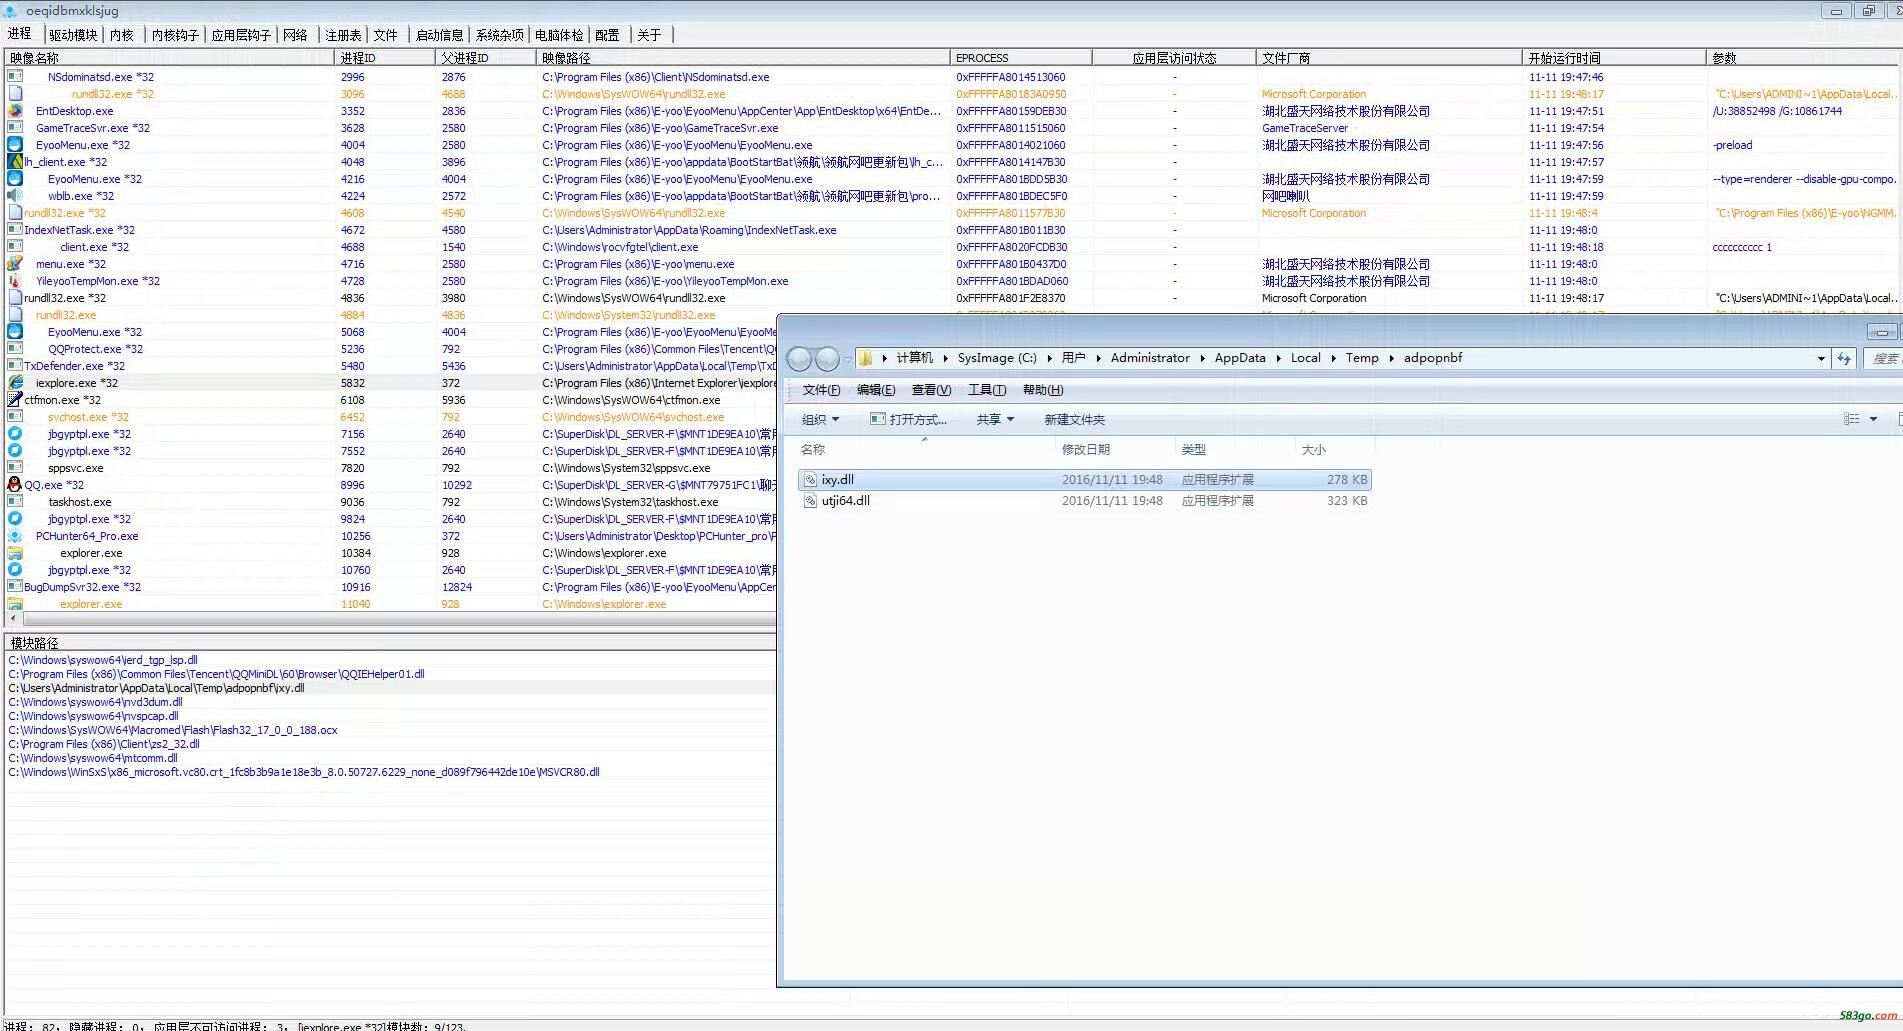The width and height of the screenshot is (1903, 1031).
Task: Expand the view options dropdown arrow
Action: 1873,419
